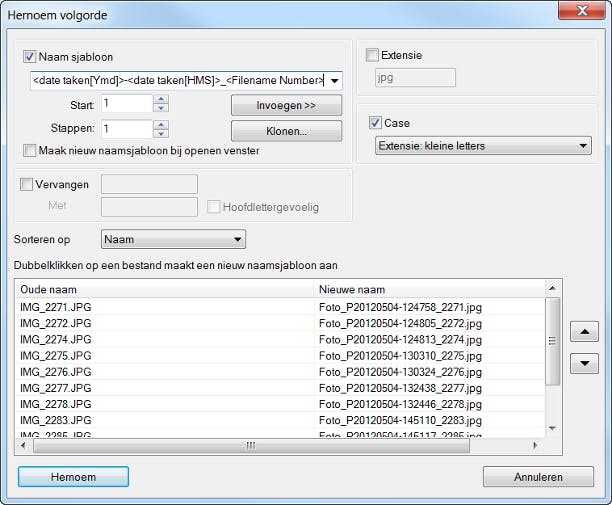This screenshot has width=612, height=505.
Task: Select row IMG_2283.JPG
Action: pos(55,420)
